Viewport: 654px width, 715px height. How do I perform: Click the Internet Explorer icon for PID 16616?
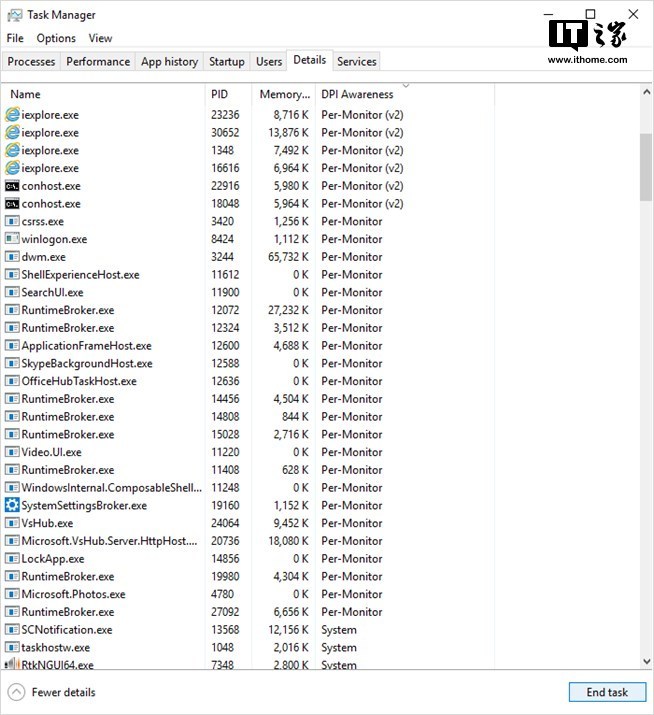pos(12,168)
